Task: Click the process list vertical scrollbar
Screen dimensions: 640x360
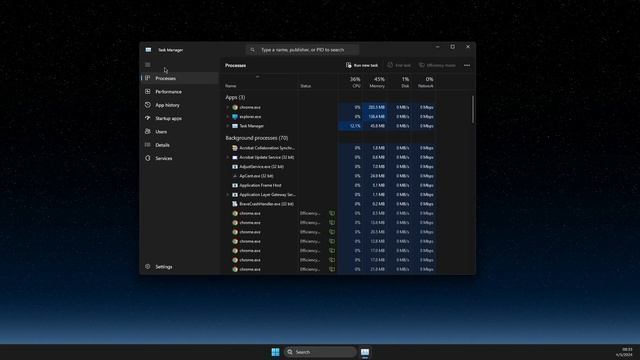Action: point(473,109)
